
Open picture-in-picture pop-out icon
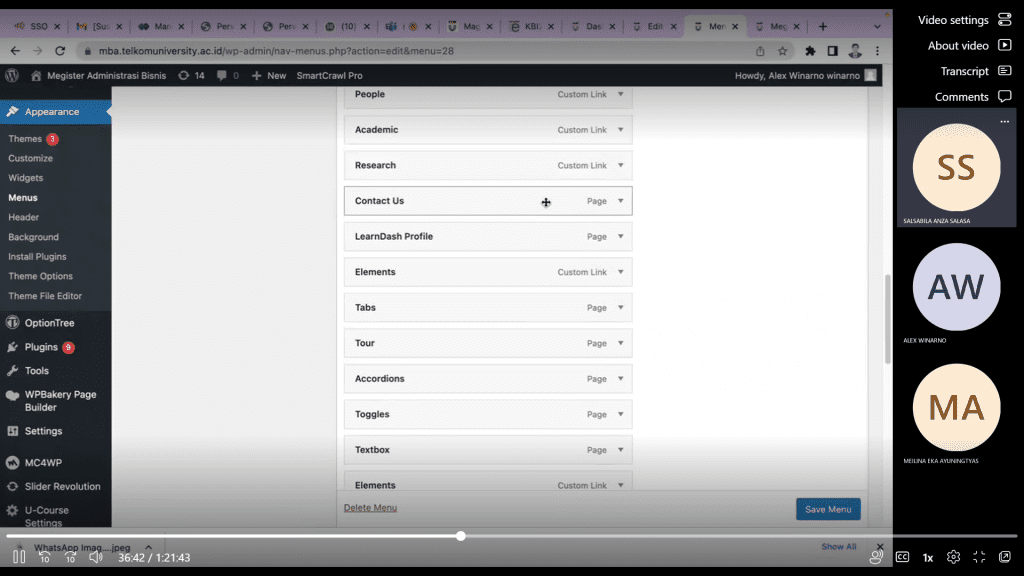pos(1005,557)
